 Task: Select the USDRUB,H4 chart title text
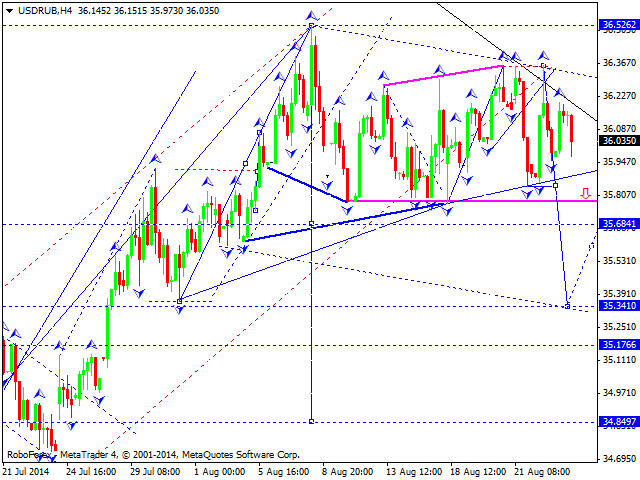[45, 11]
